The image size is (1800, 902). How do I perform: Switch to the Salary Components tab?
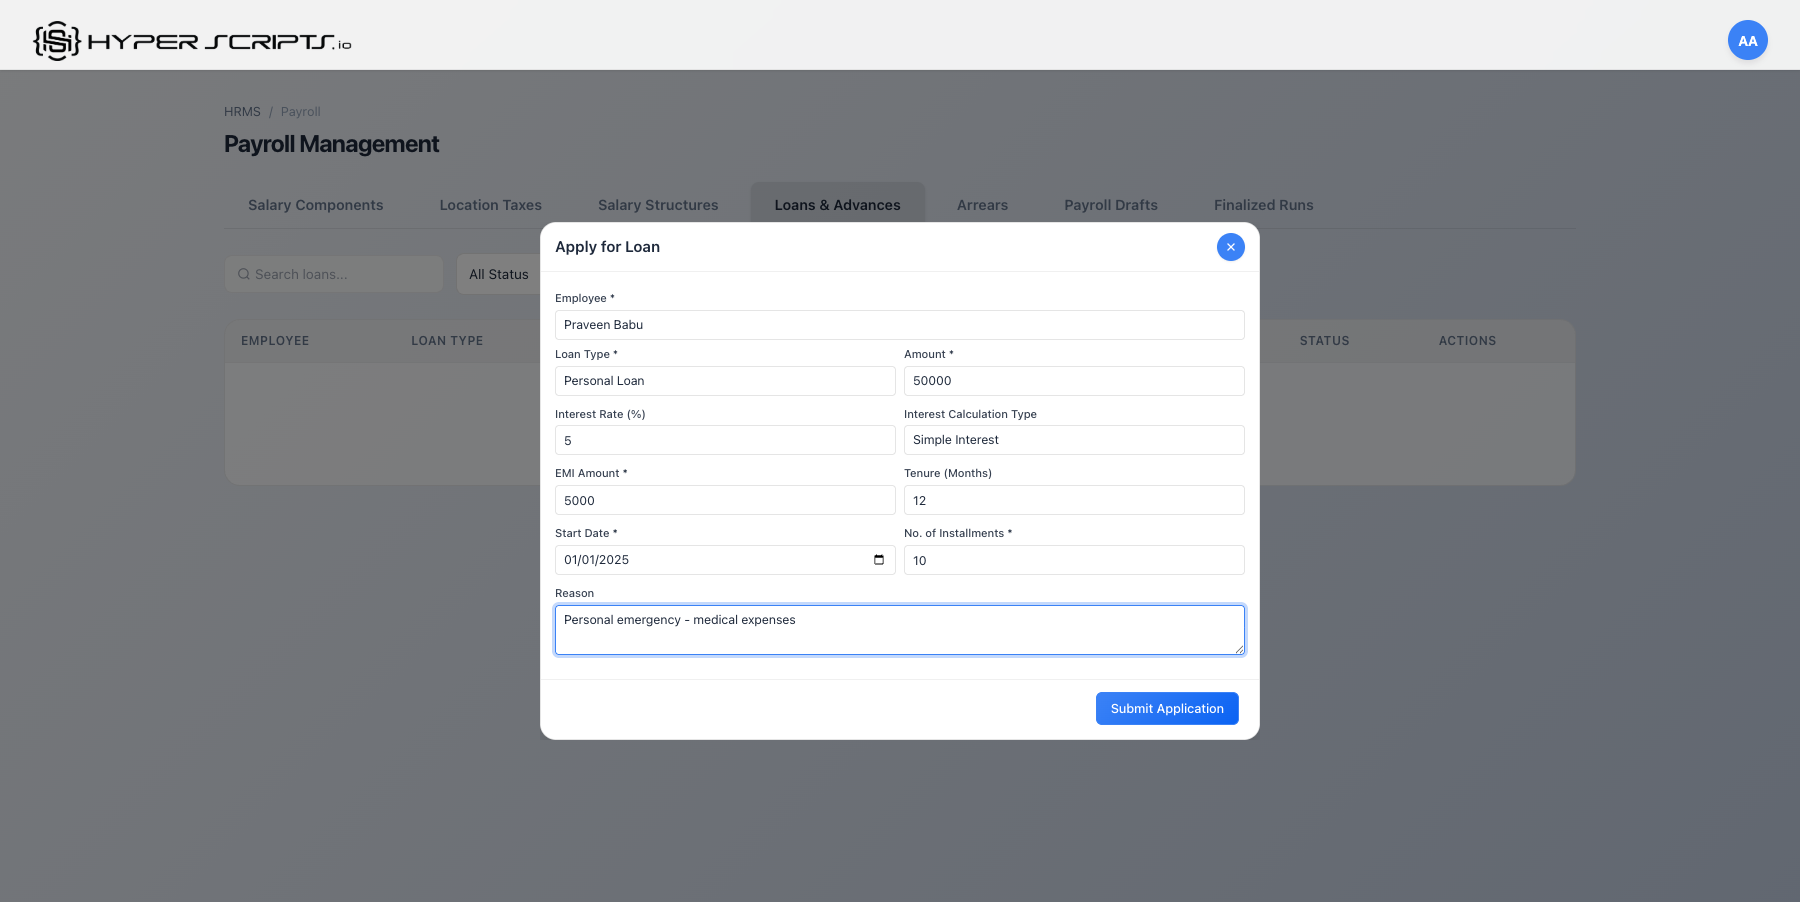tap(315, 205)
